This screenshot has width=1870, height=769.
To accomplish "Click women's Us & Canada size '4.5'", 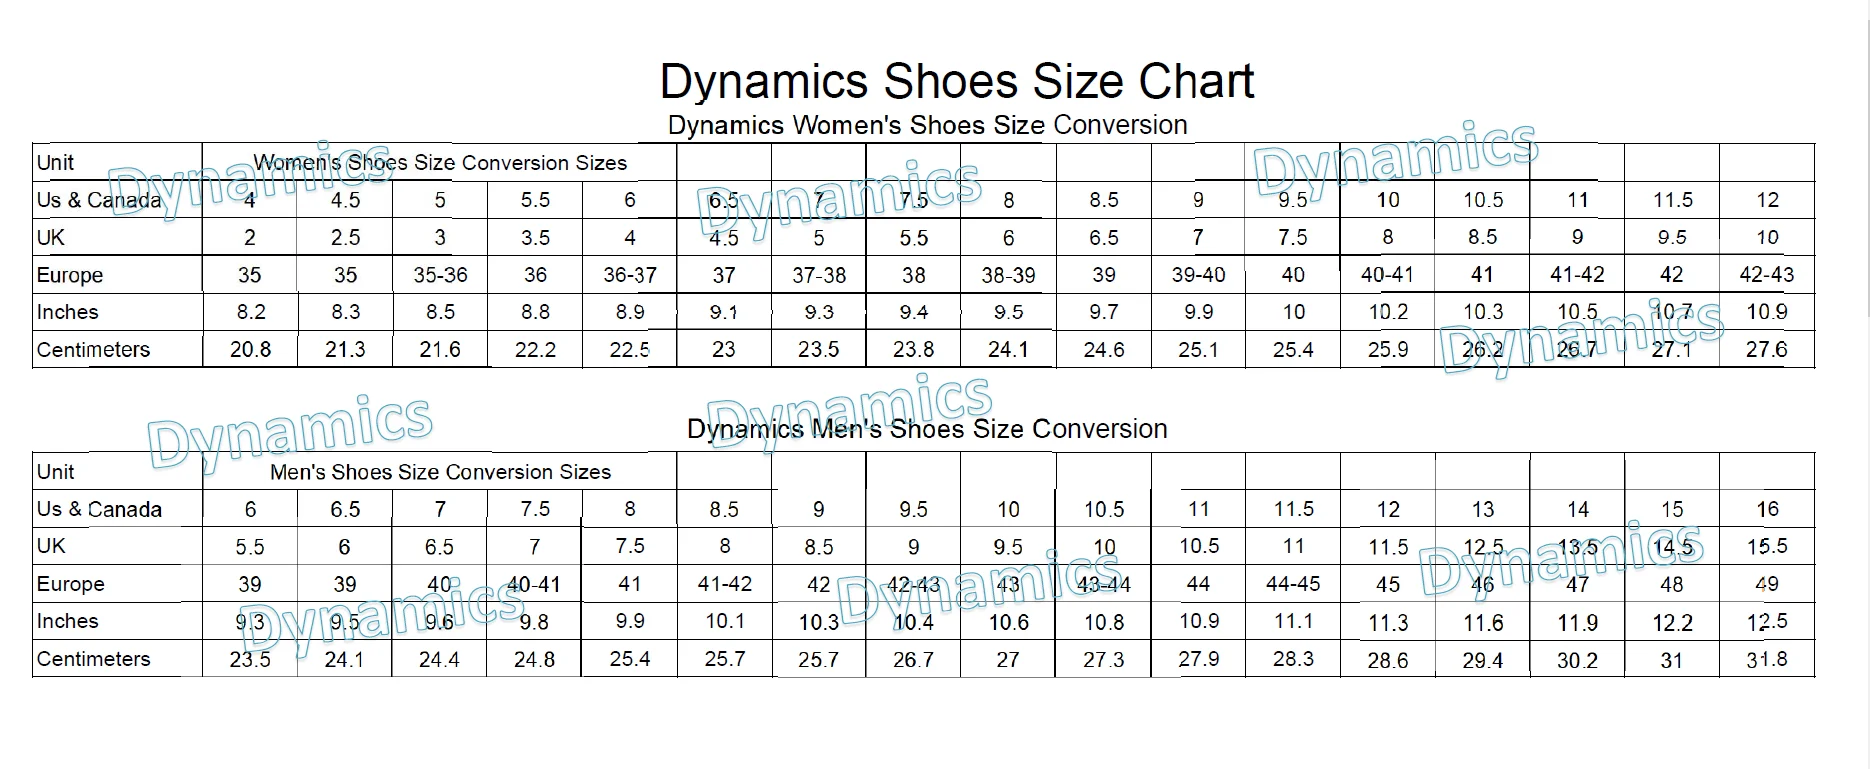I will (345, 200).
